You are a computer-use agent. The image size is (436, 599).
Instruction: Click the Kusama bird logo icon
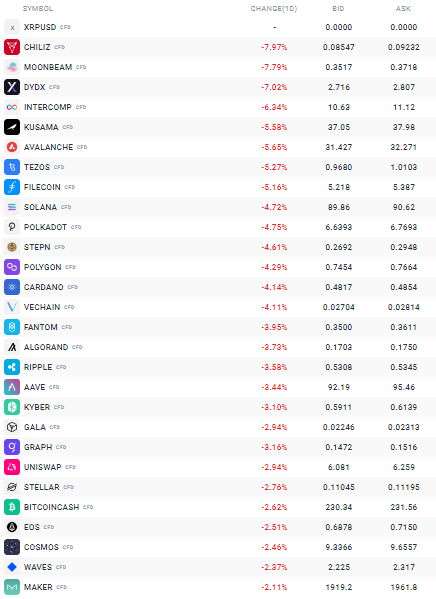pos(12,127)
